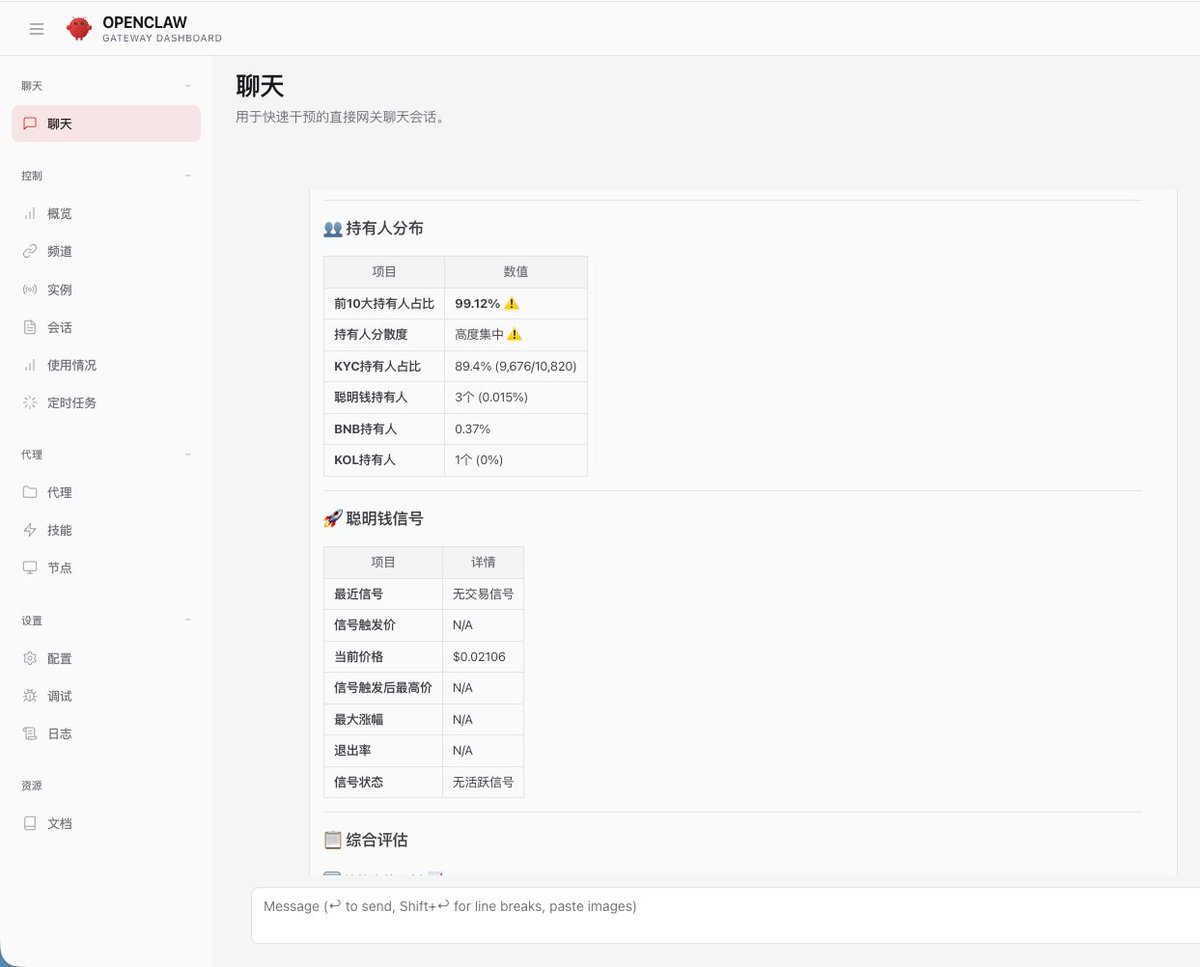Viewport: 1200px width, 967px height.
Task: Click the book icon beside 文档
Action: pyautogui.click(x=30, y=824)
